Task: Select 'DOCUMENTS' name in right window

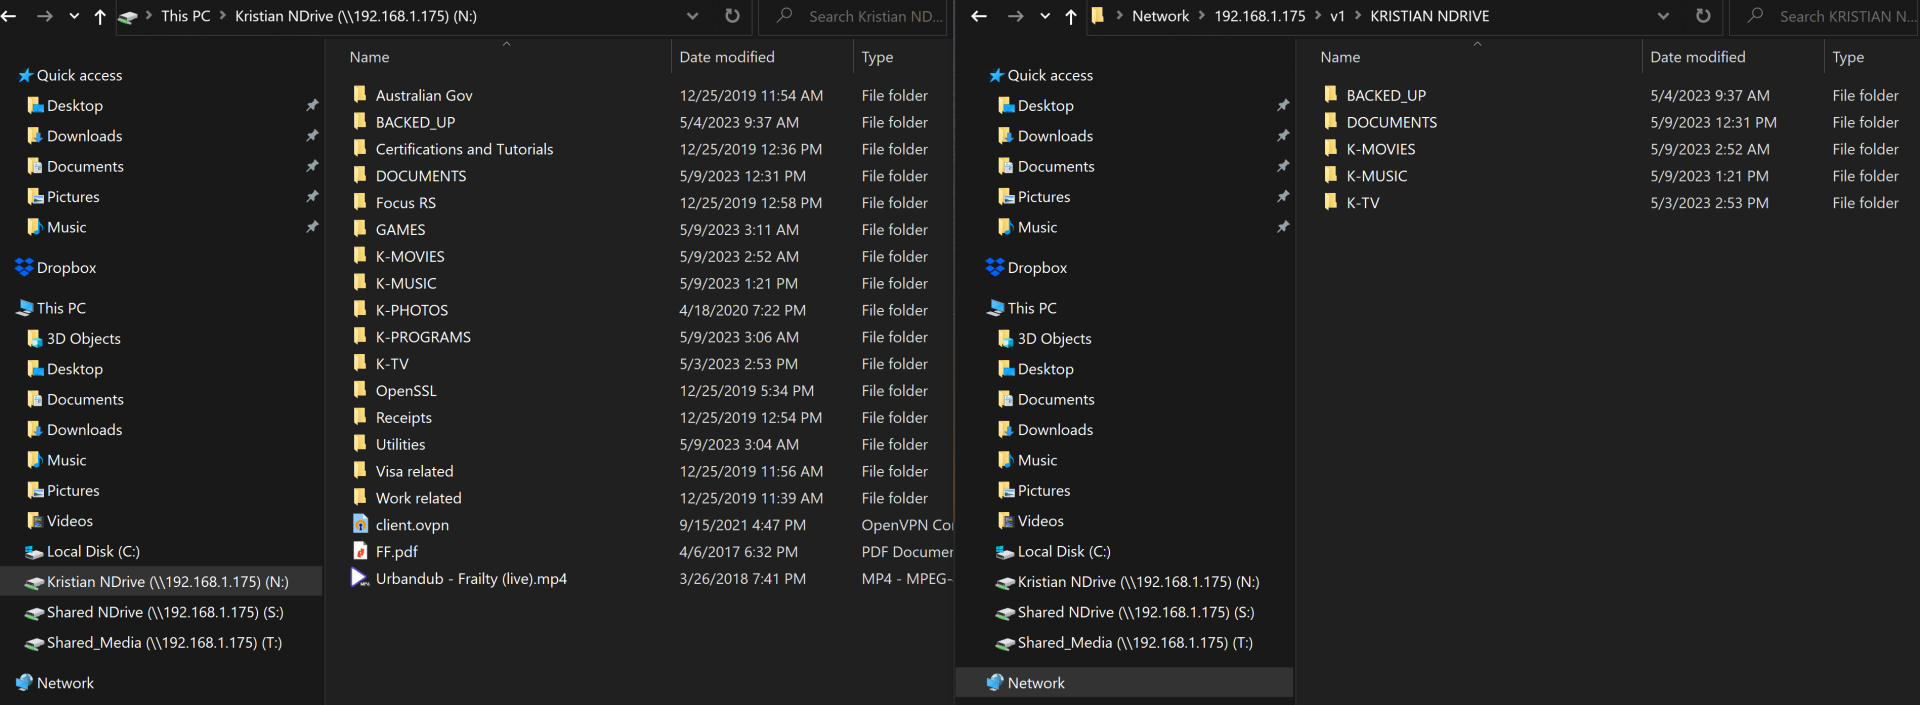Action: pos(1391,122)
